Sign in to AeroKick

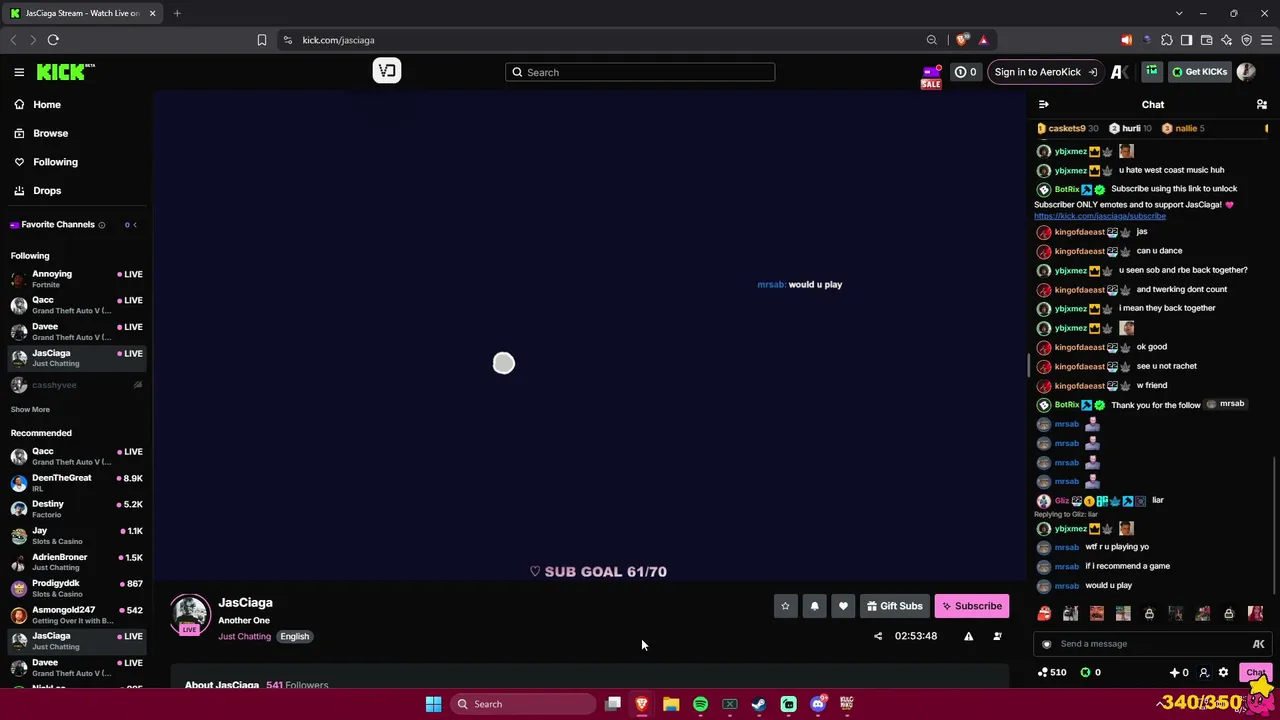coord(1045,72)
